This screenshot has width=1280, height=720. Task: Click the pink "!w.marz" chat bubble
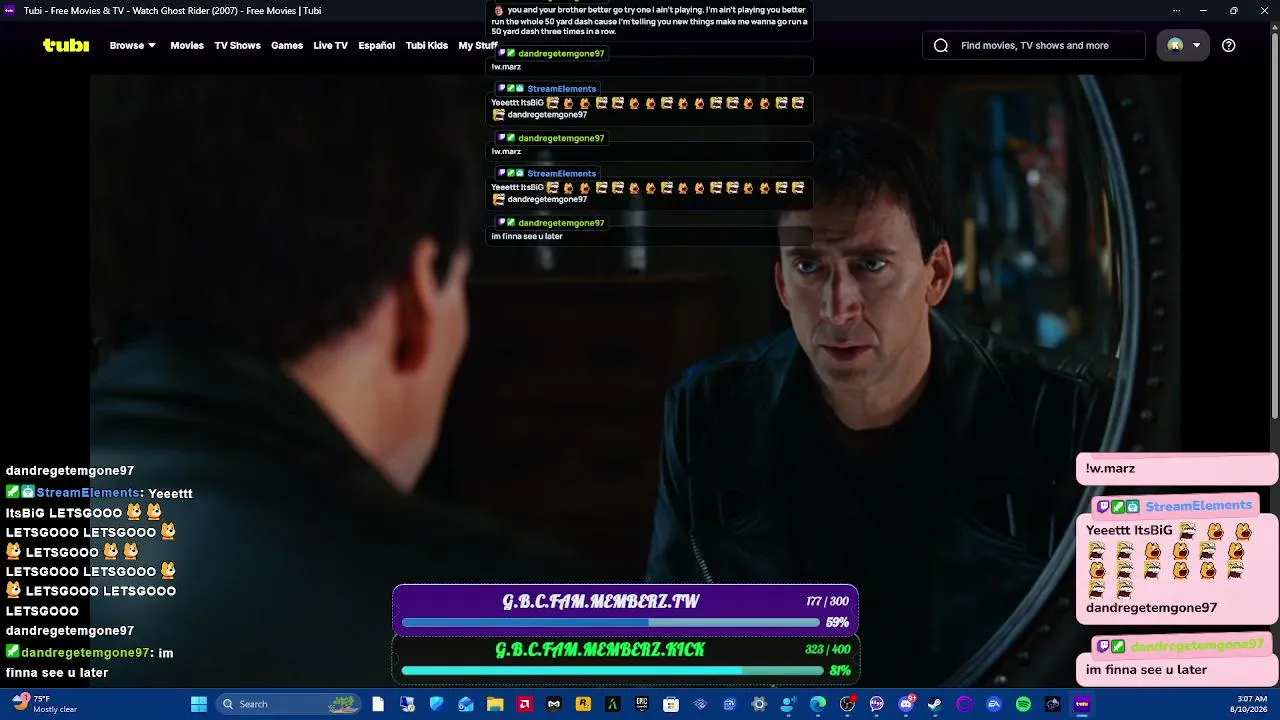click(1176, 469)
